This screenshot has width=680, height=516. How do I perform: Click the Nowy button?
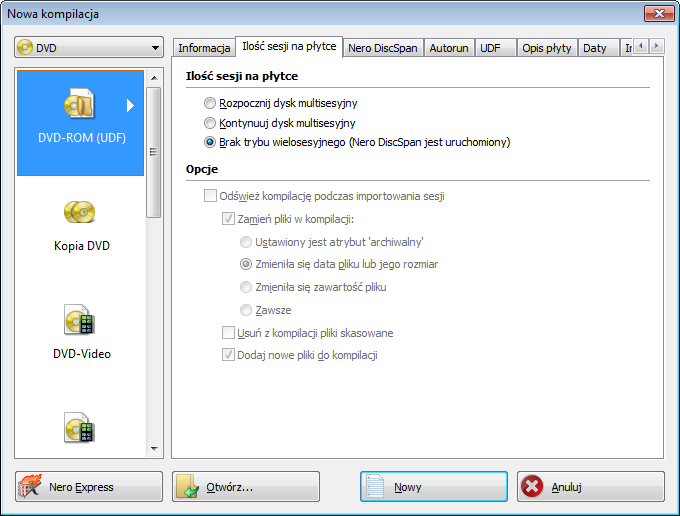pyautogui.click(x=434, y=487)
